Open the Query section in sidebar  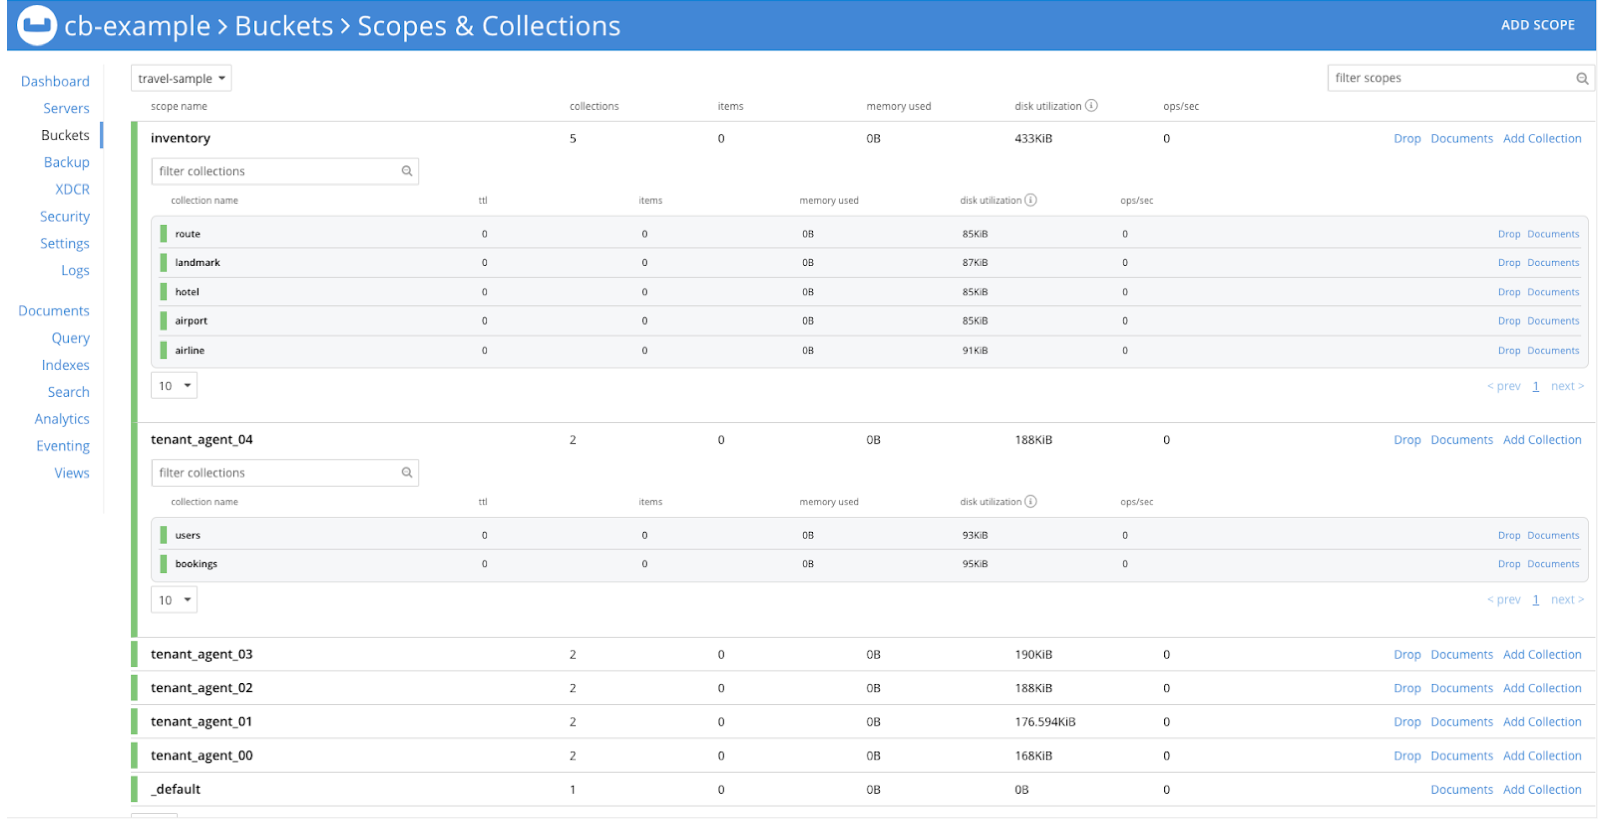coord(70,338)
